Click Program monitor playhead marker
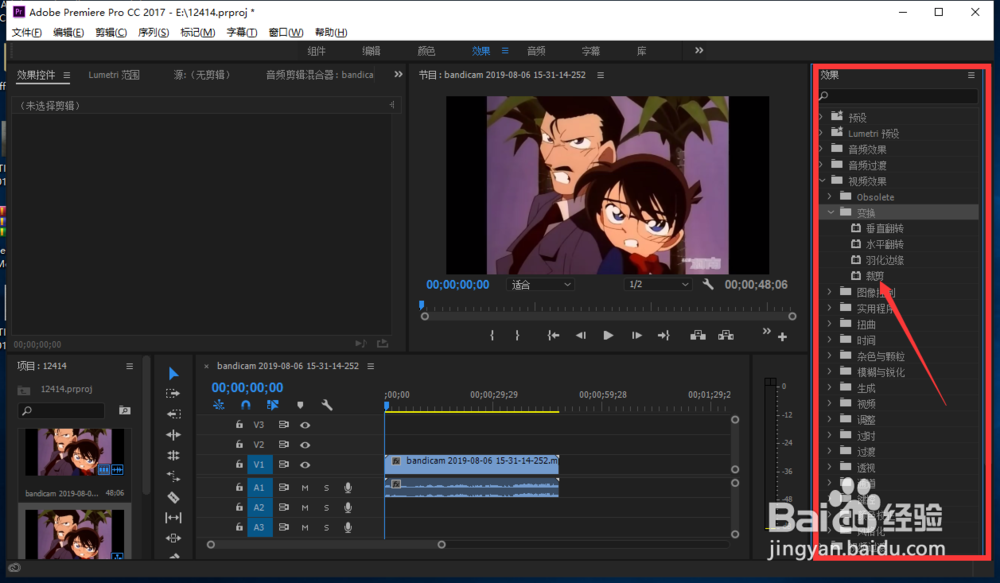1000x583 pixels. click(x=422, y=306)
